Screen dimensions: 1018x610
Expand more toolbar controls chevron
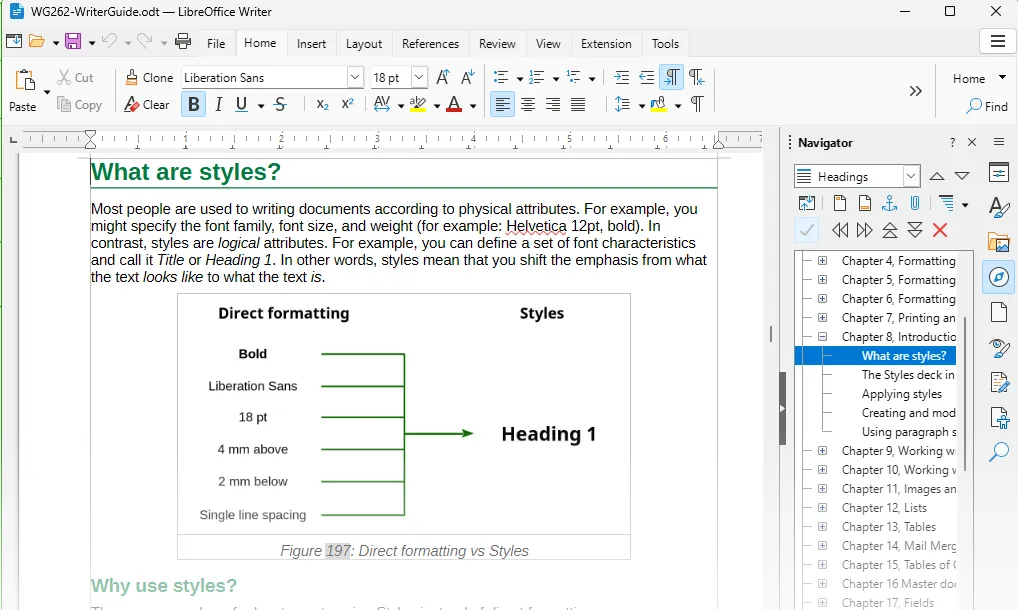(x=915, y=91)
